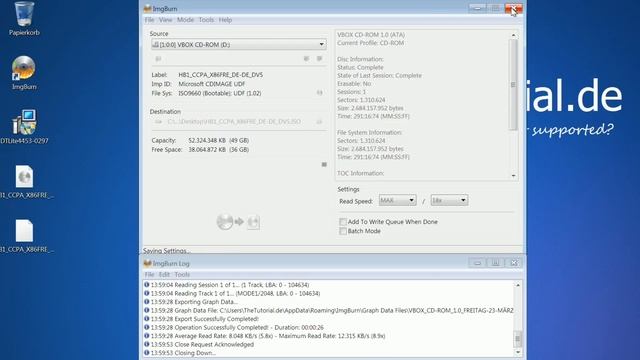This screenshot has height=360, width=640.
Task: Open the Tools menu in ImgBurn Log
Action: [182, 274]
